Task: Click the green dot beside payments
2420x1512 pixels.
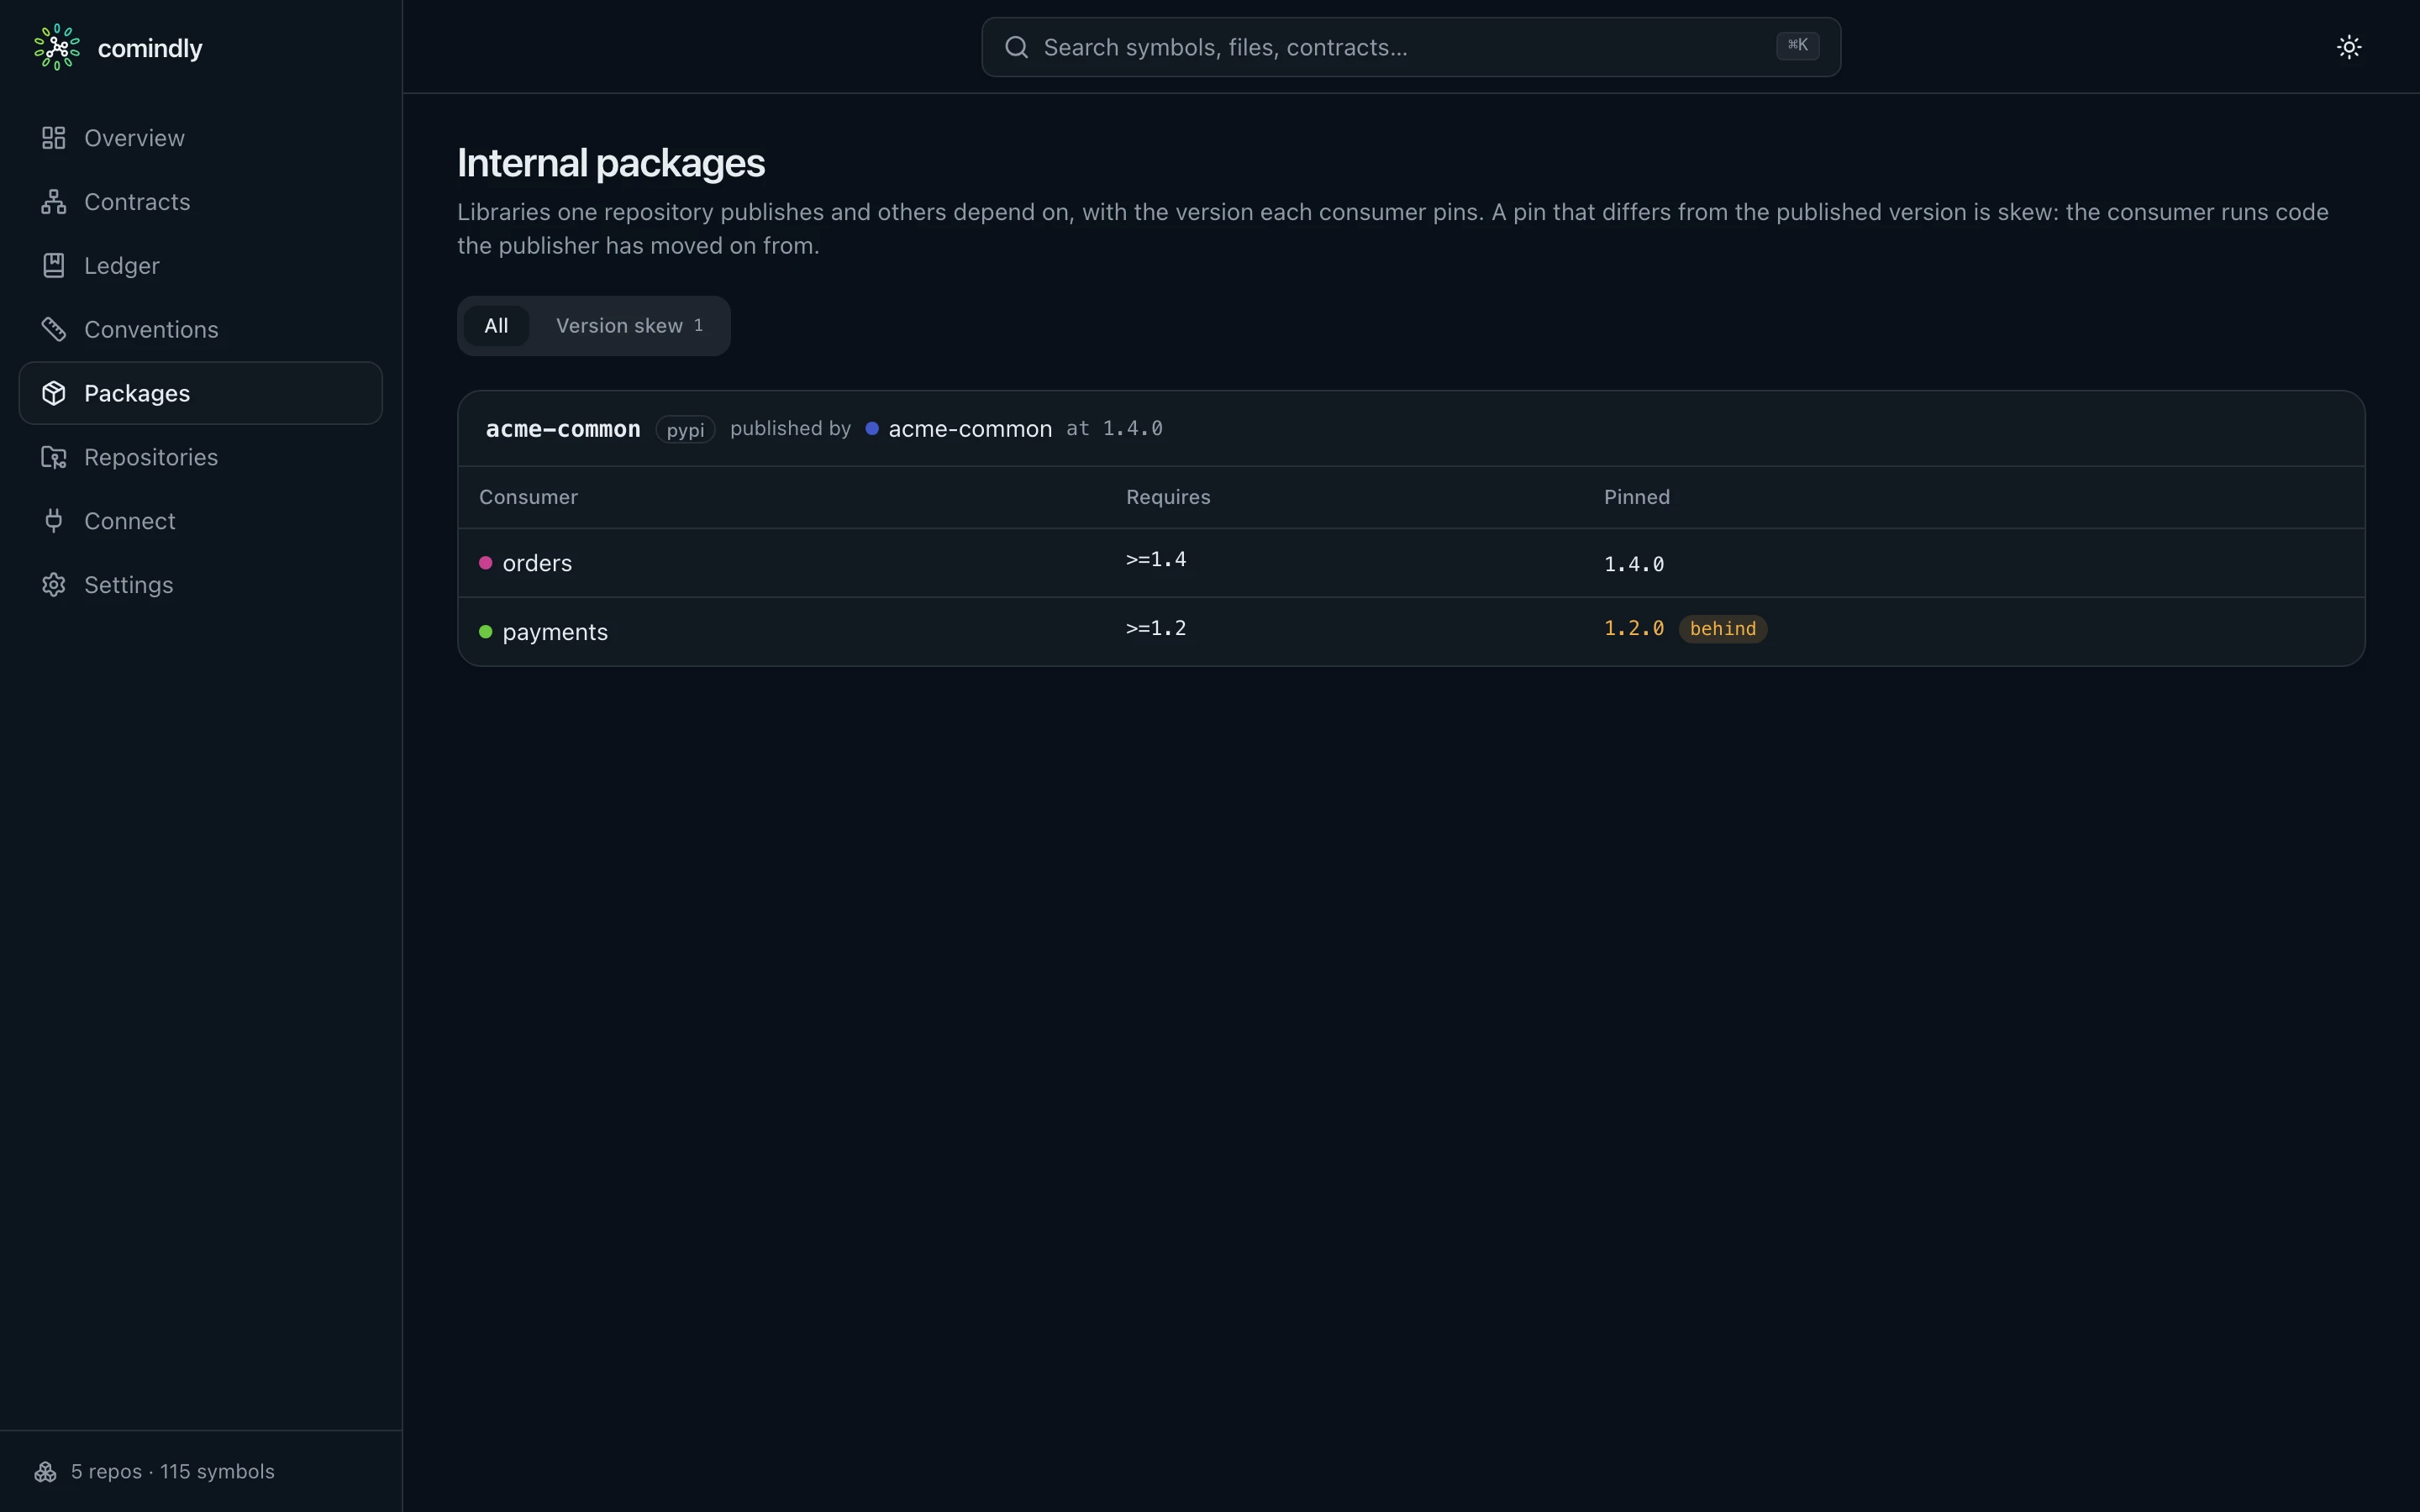Action: [486, 632]
